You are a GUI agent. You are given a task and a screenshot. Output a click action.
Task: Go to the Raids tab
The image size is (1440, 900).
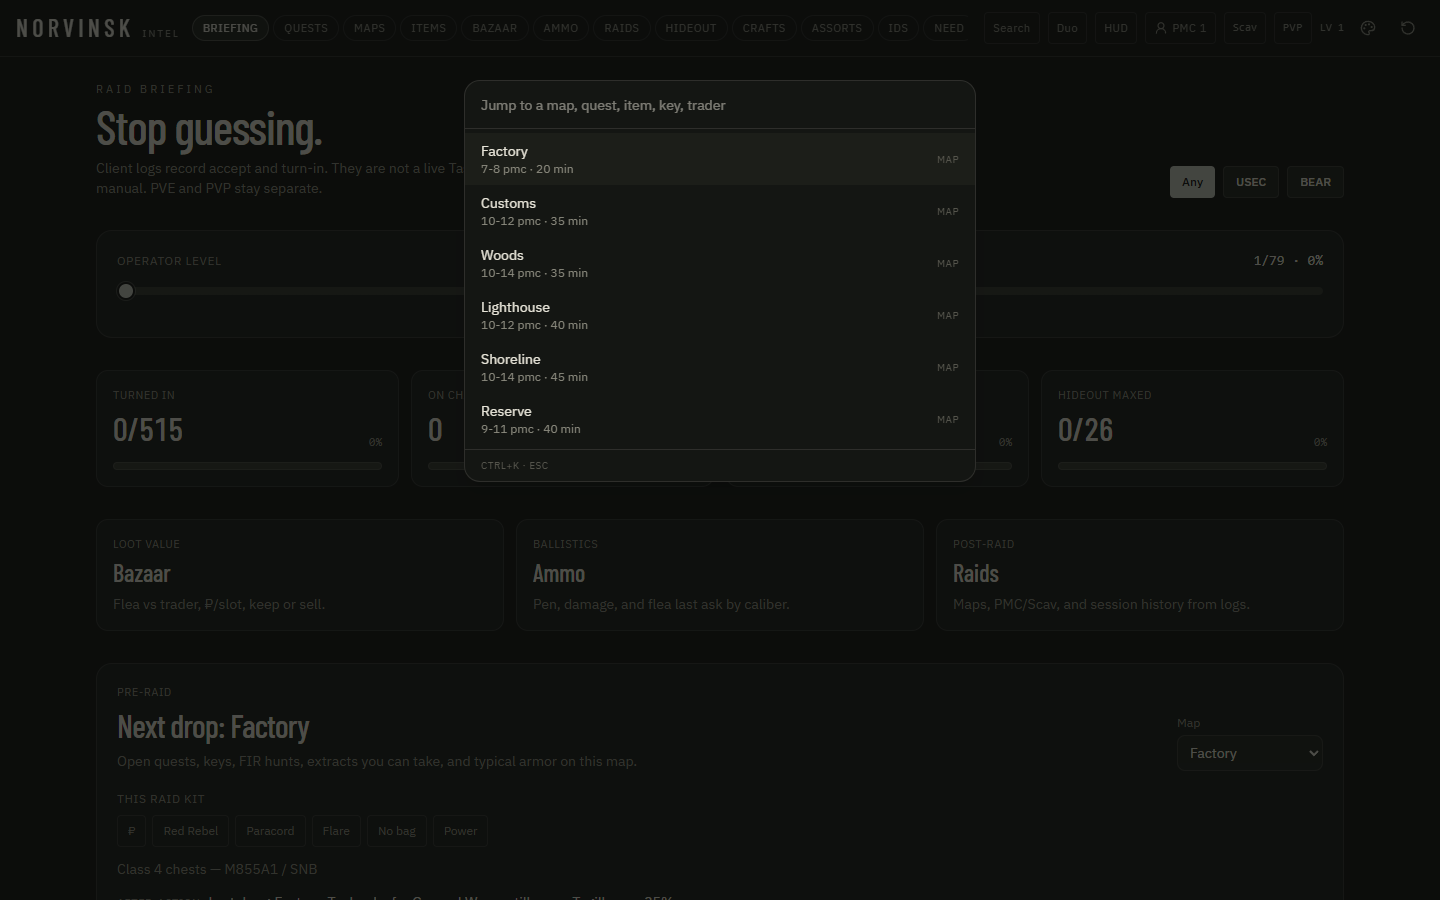[622, 28]
